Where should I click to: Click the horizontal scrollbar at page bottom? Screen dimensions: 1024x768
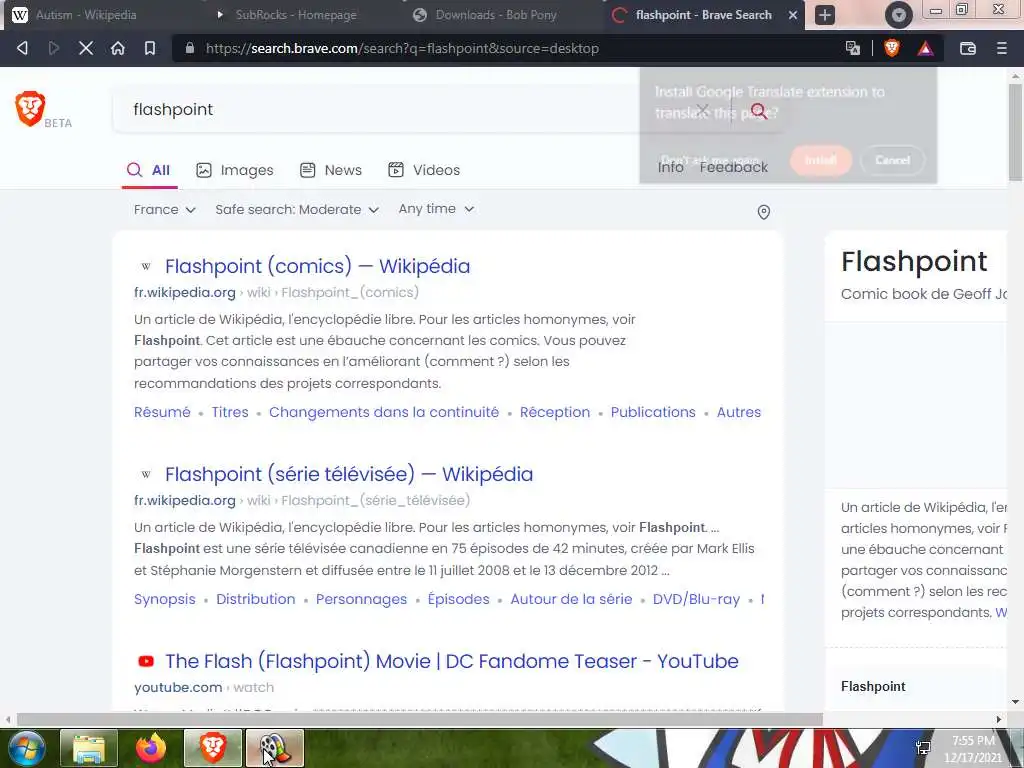419,720
